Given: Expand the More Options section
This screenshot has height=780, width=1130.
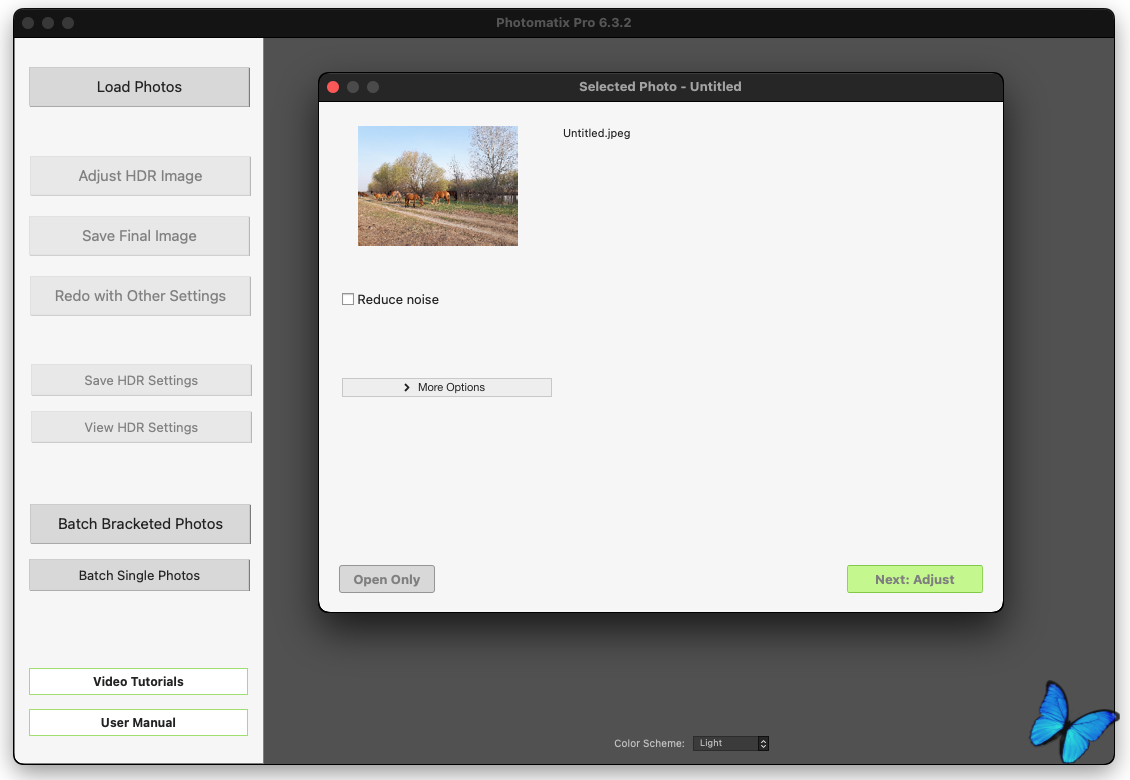Looking at the screenshot, I should click(x=447, y=387).
